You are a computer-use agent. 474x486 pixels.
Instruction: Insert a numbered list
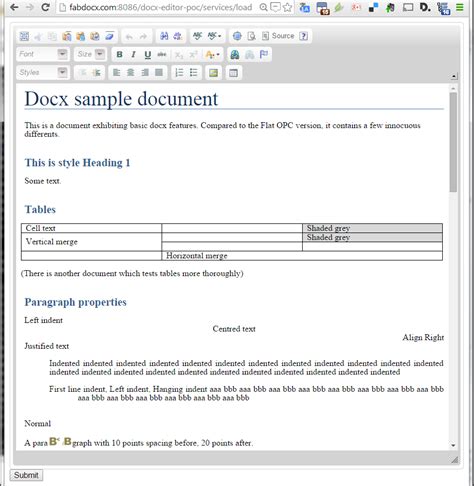click(x=179, y=72)
